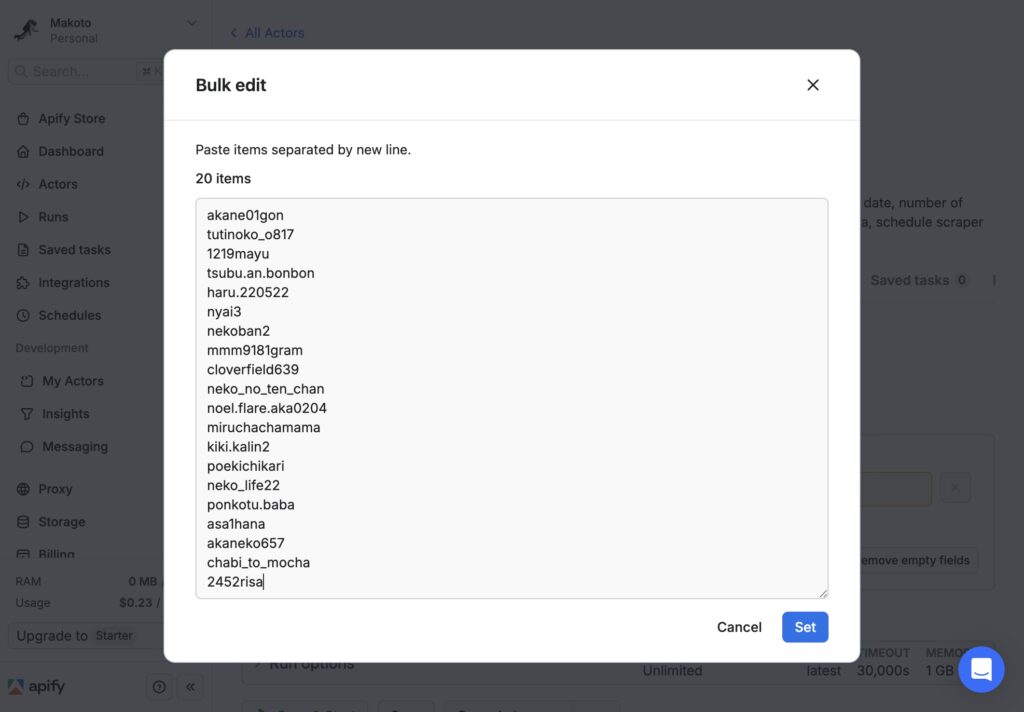
Task: Open the help question mark icon
Action: point(159,687)
